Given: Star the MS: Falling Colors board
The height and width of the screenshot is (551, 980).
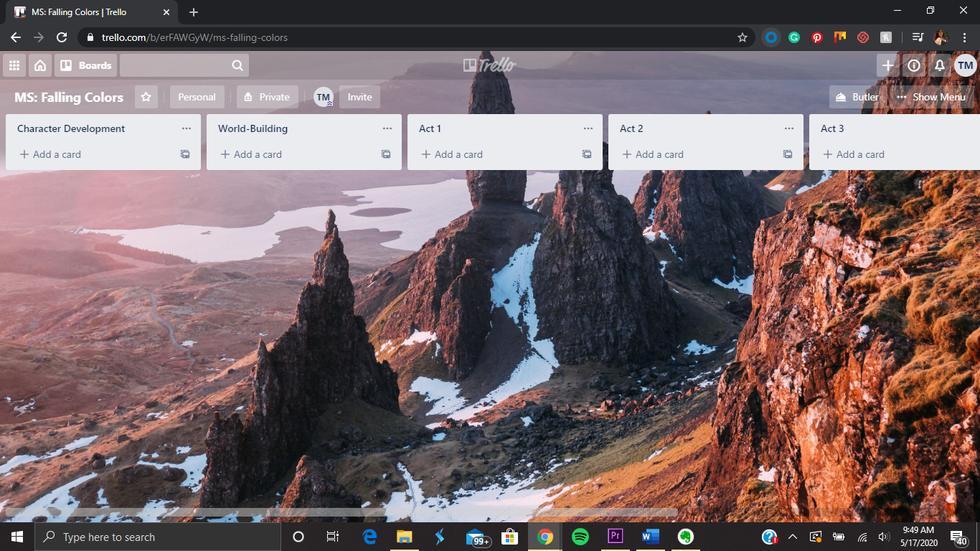Looking at the screenshot, I should coord(146,97).
